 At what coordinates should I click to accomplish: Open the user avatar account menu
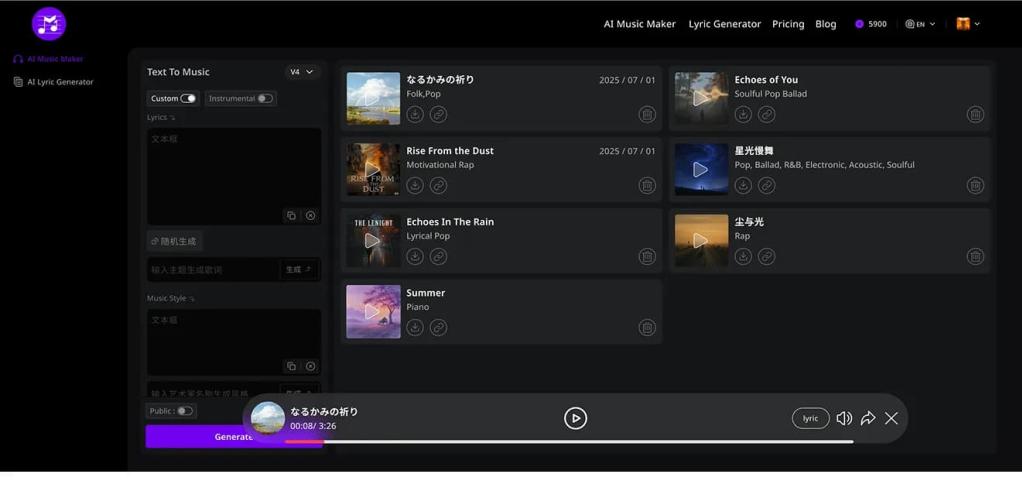click(967, 24)
